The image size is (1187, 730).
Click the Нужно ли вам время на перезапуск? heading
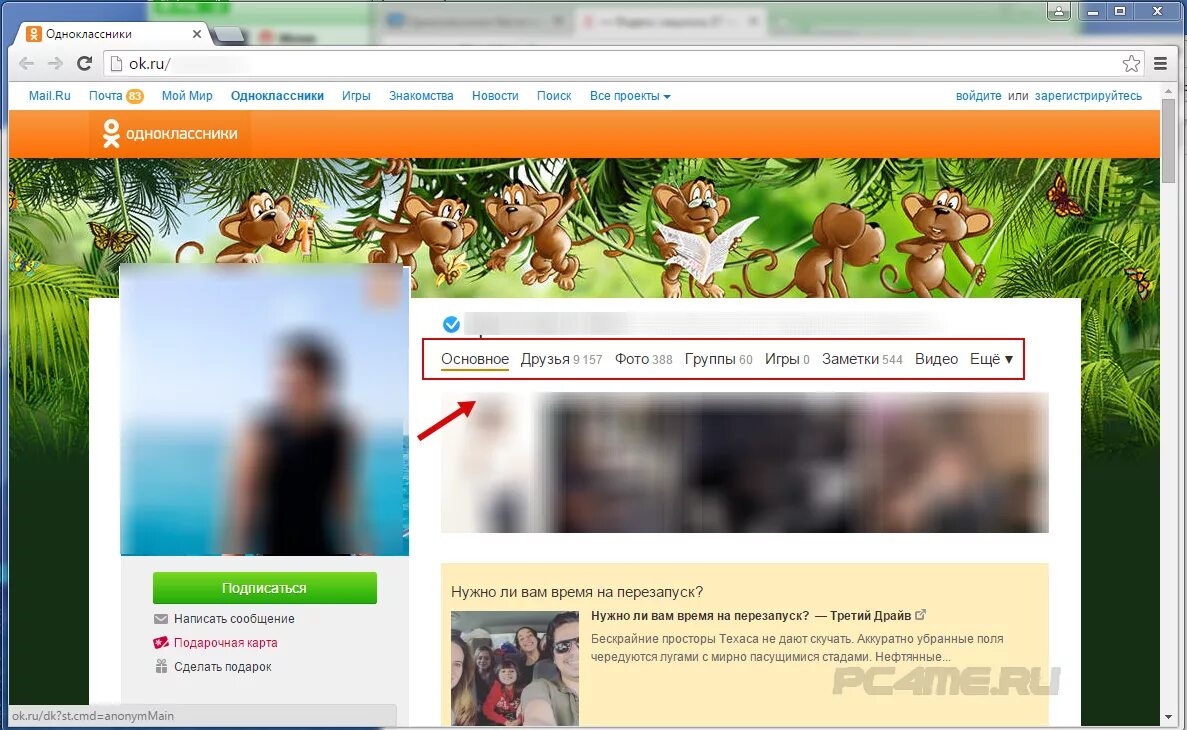click(577, 591)
